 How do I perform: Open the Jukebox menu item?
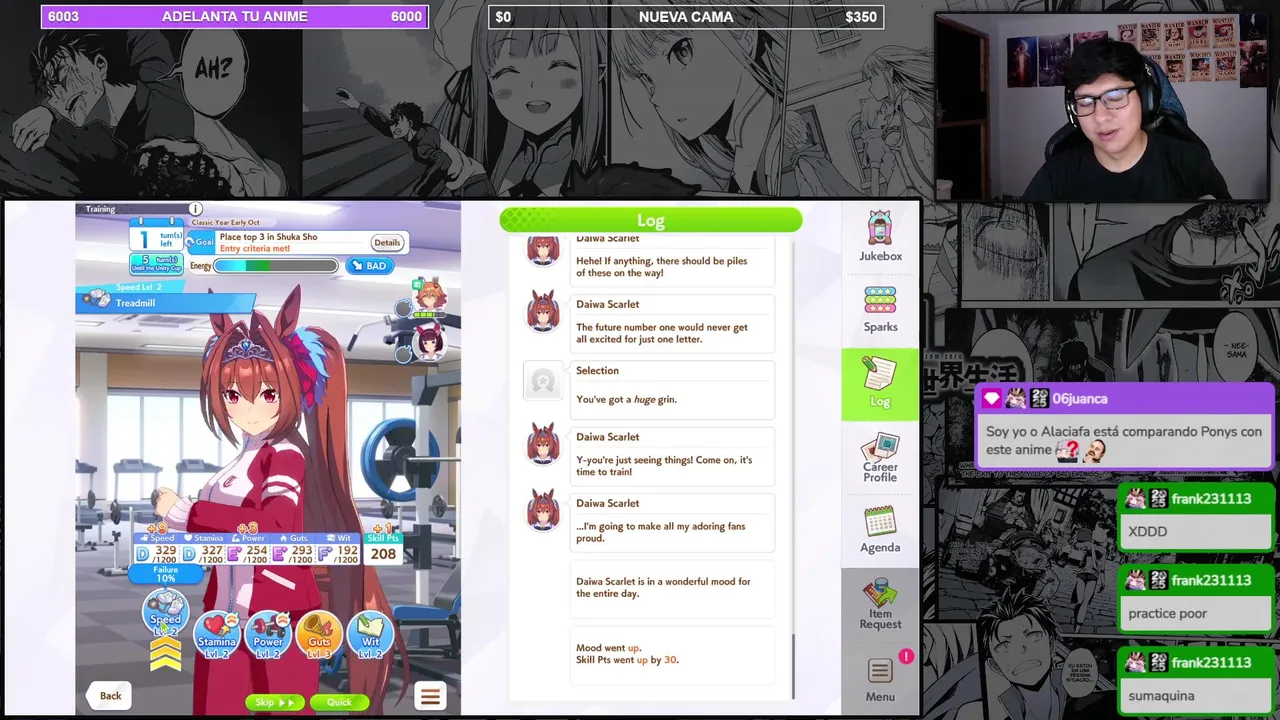[880, 236]
